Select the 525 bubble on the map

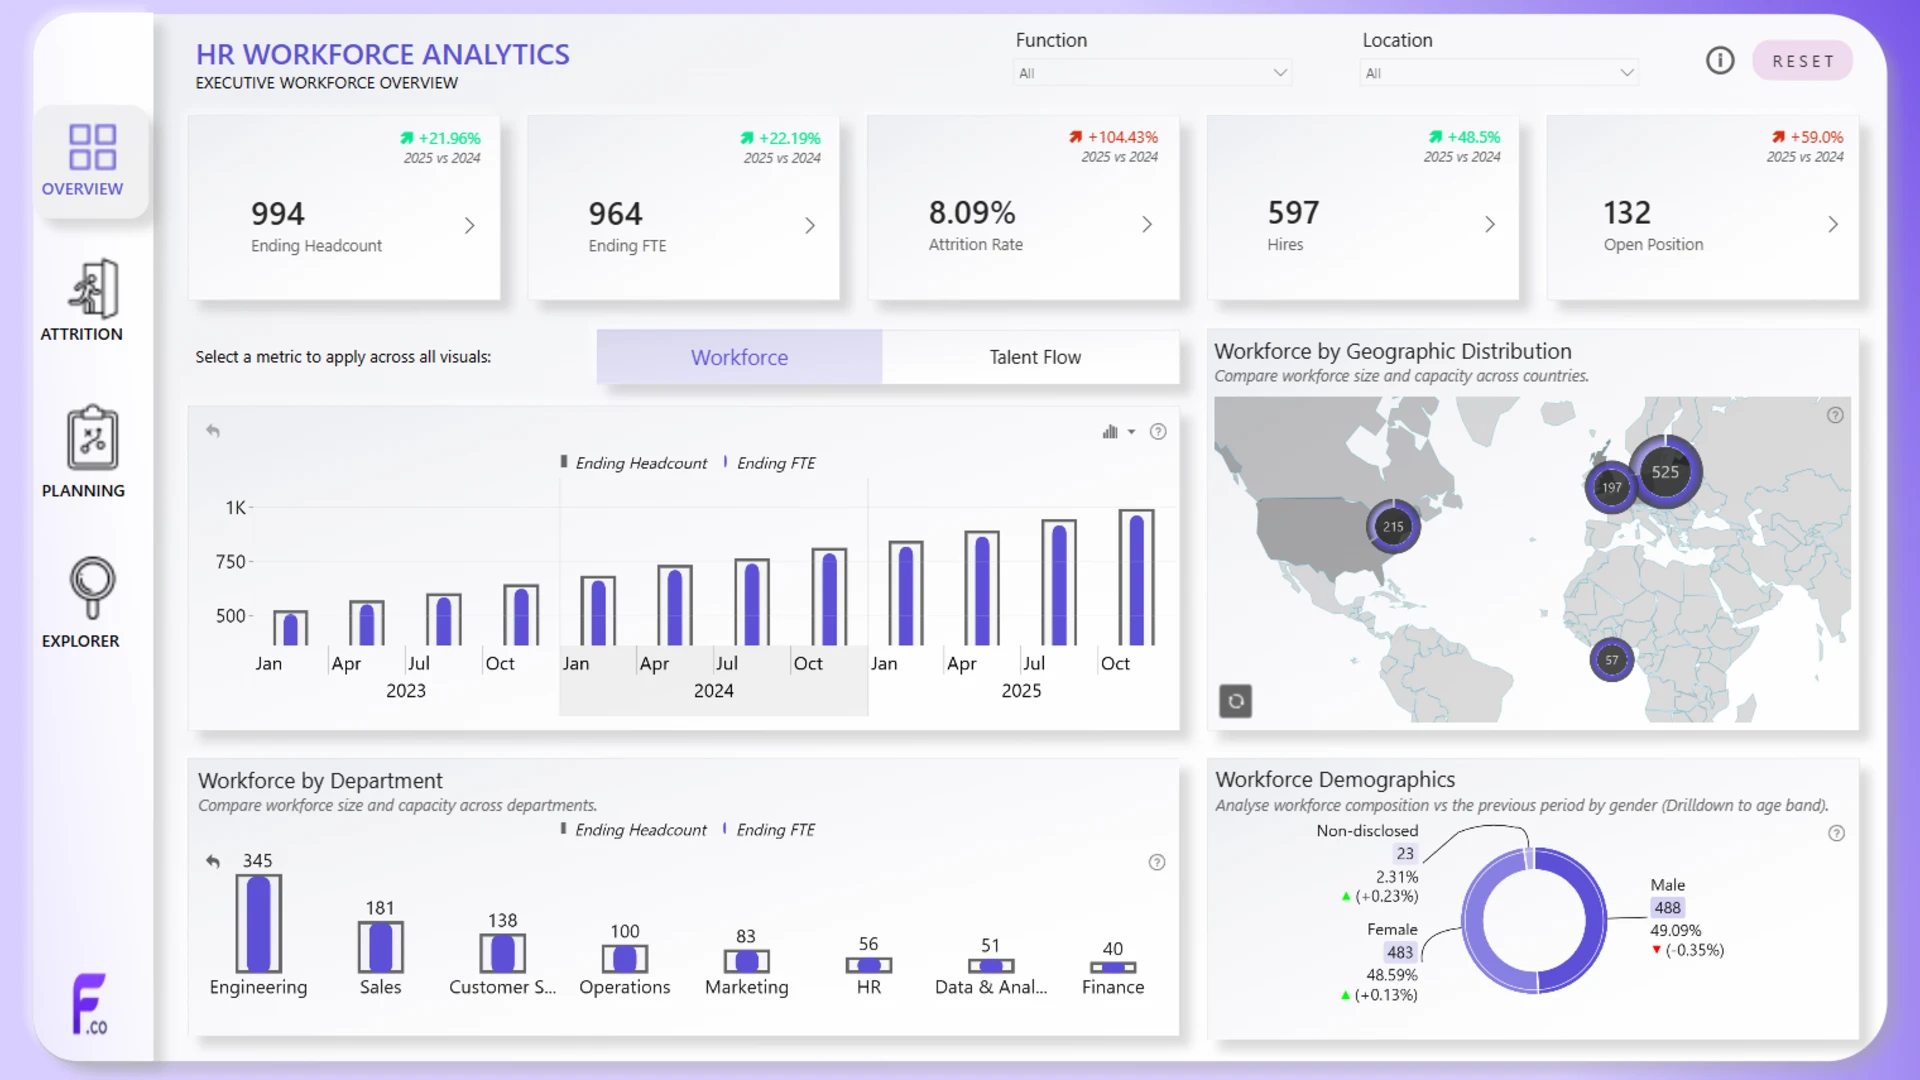pyautogui.click(x=1665, y=472)
